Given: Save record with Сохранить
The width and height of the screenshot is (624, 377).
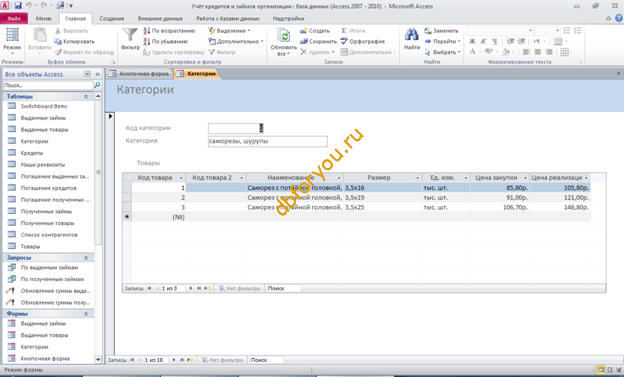Looking at the screenshot, I should pos(318,41).
